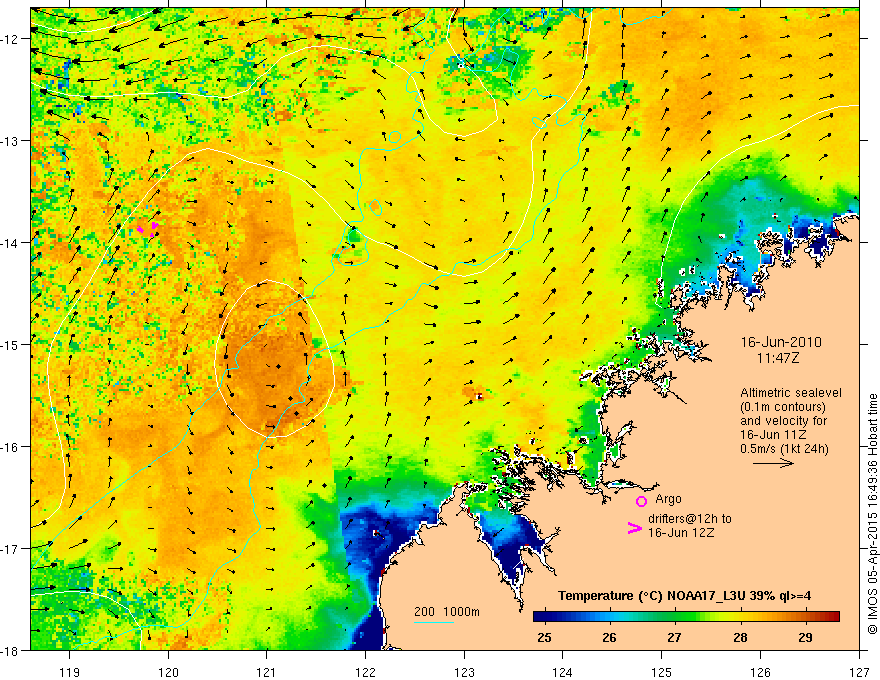Click the latitude label -13

[10, 141]
